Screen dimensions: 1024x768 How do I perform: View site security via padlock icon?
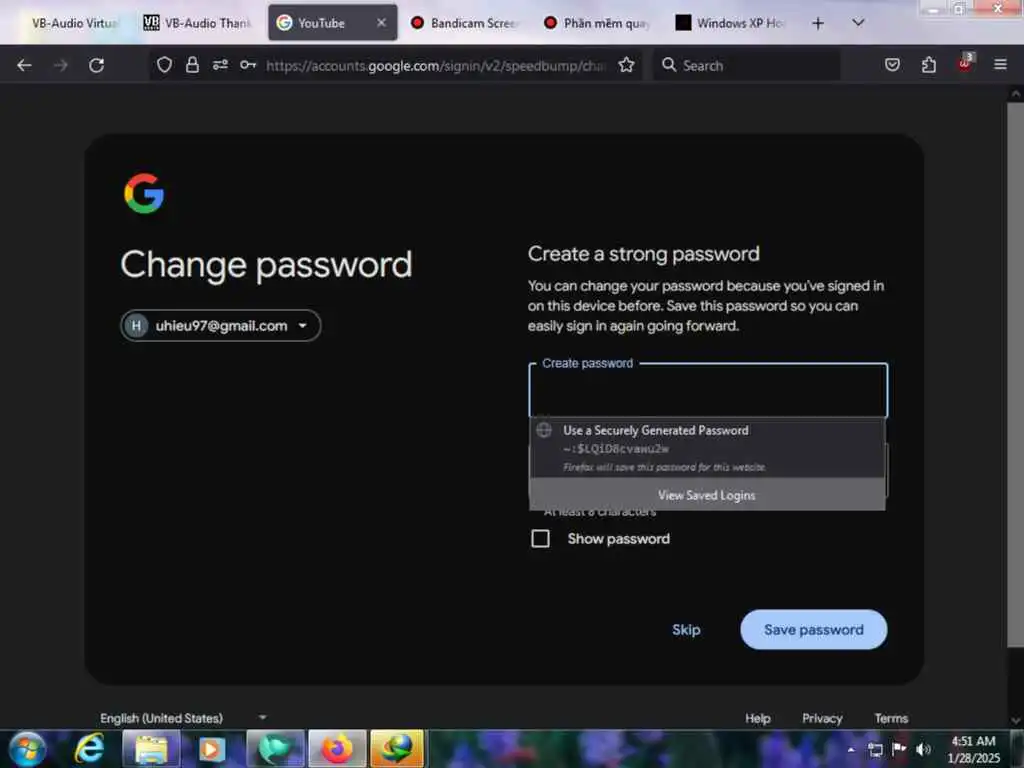pyautogui.click(x=192, y=65)
